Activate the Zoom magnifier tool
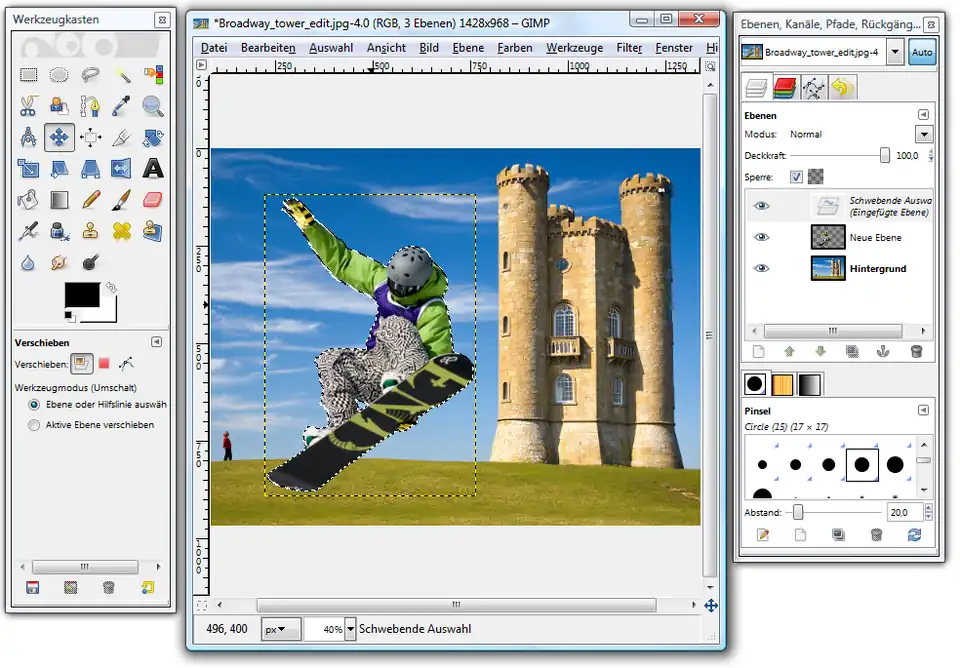The width and height of the screenshot is (960, 668). 152,105
